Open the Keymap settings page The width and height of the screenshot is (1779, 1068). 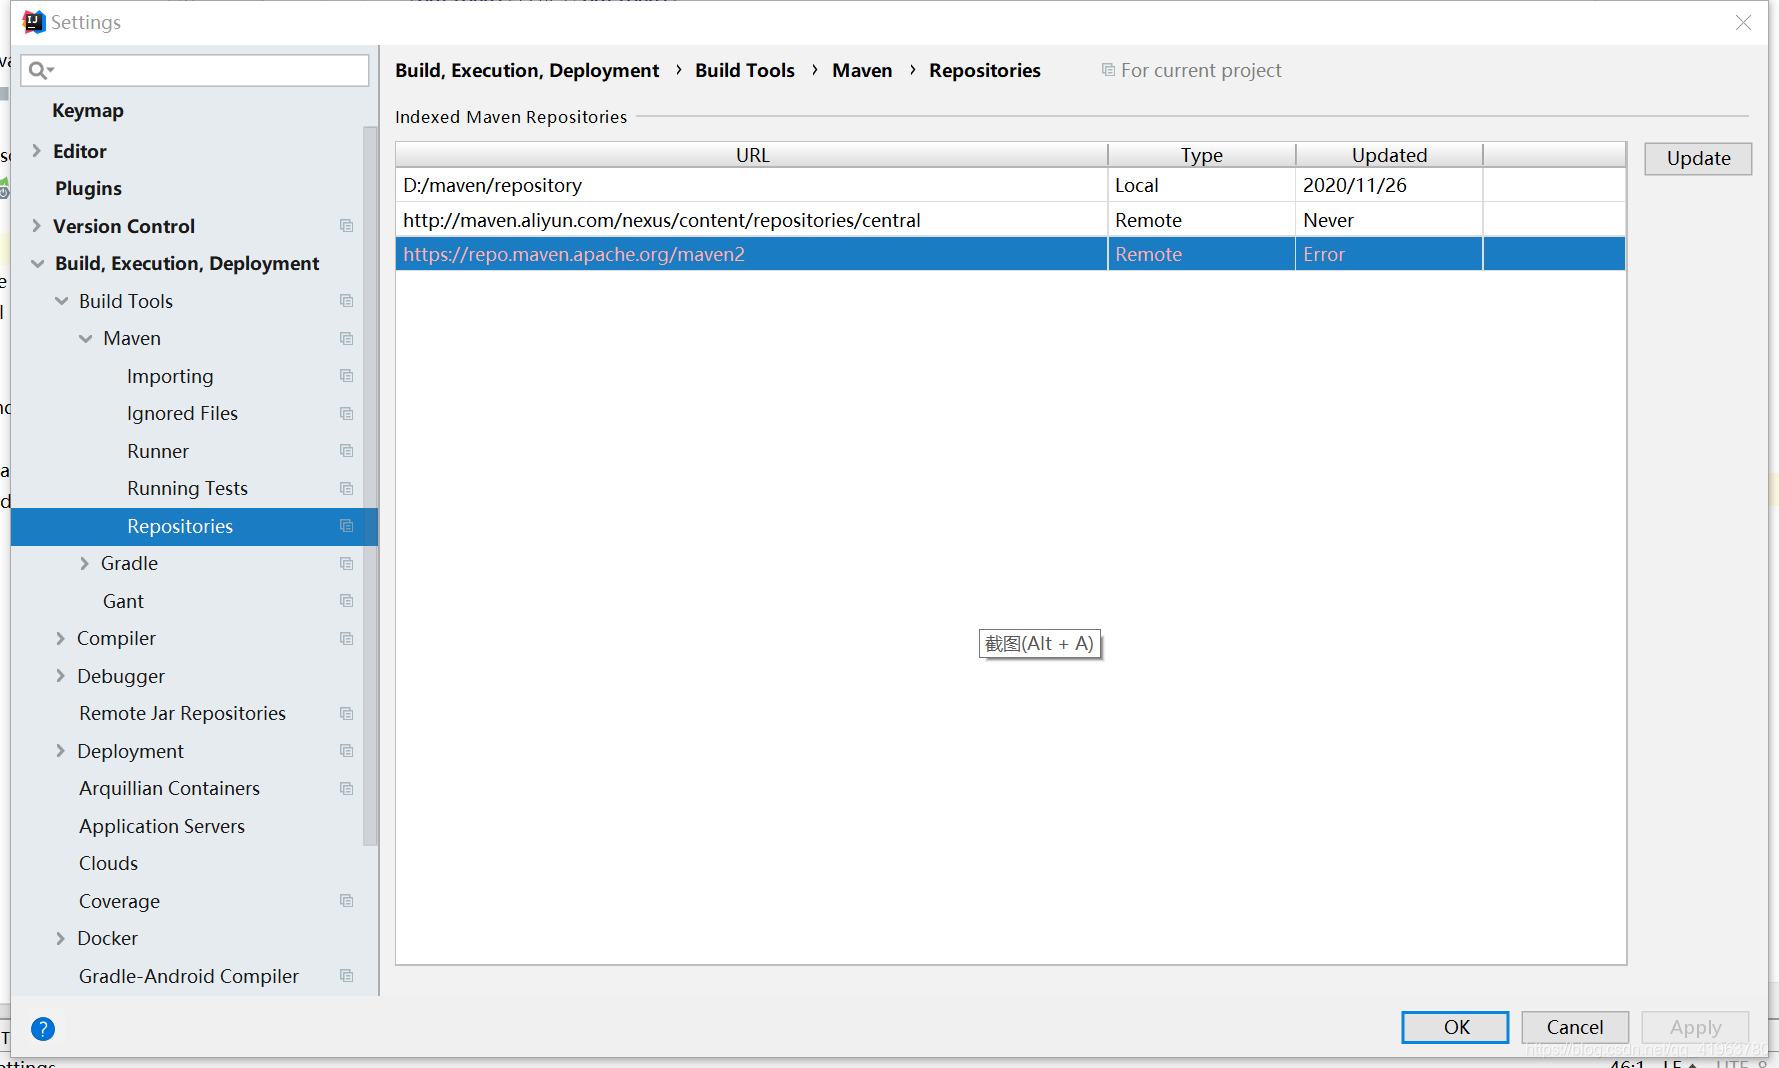[88, 111]
